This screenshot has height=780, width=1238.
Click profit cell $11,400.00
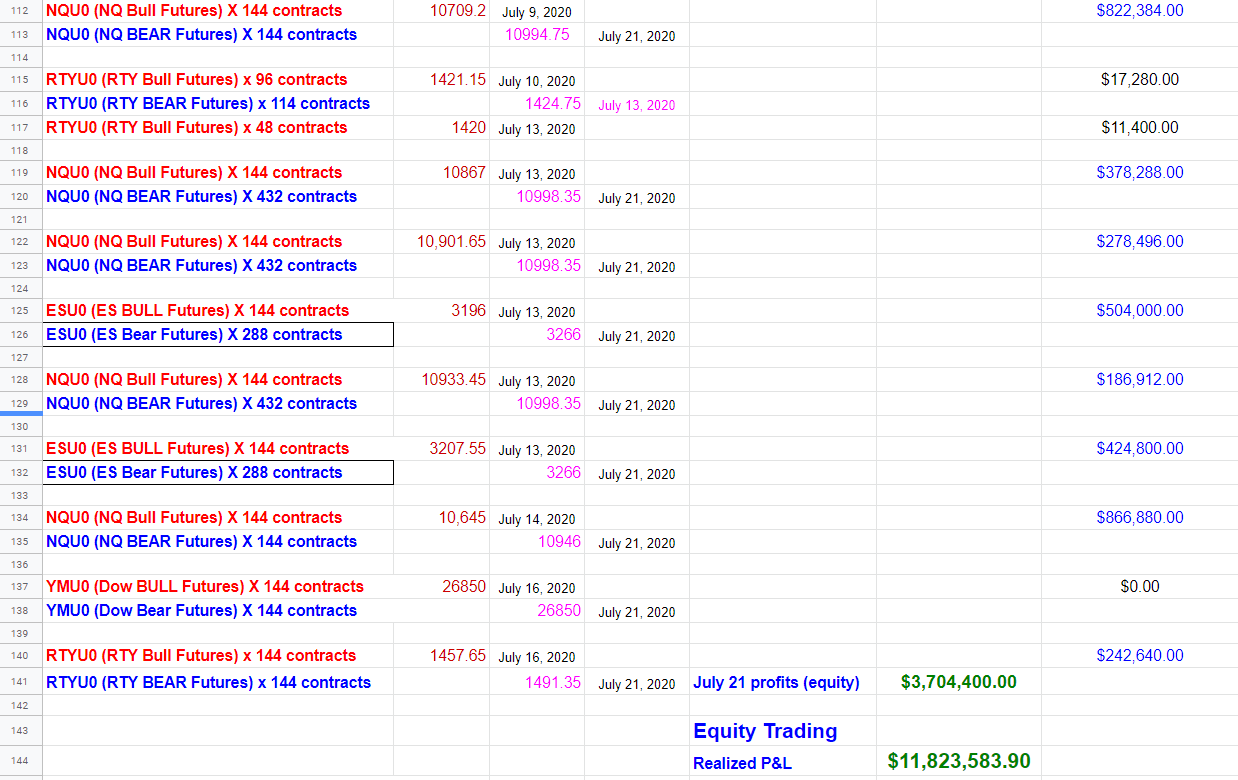1139,128
